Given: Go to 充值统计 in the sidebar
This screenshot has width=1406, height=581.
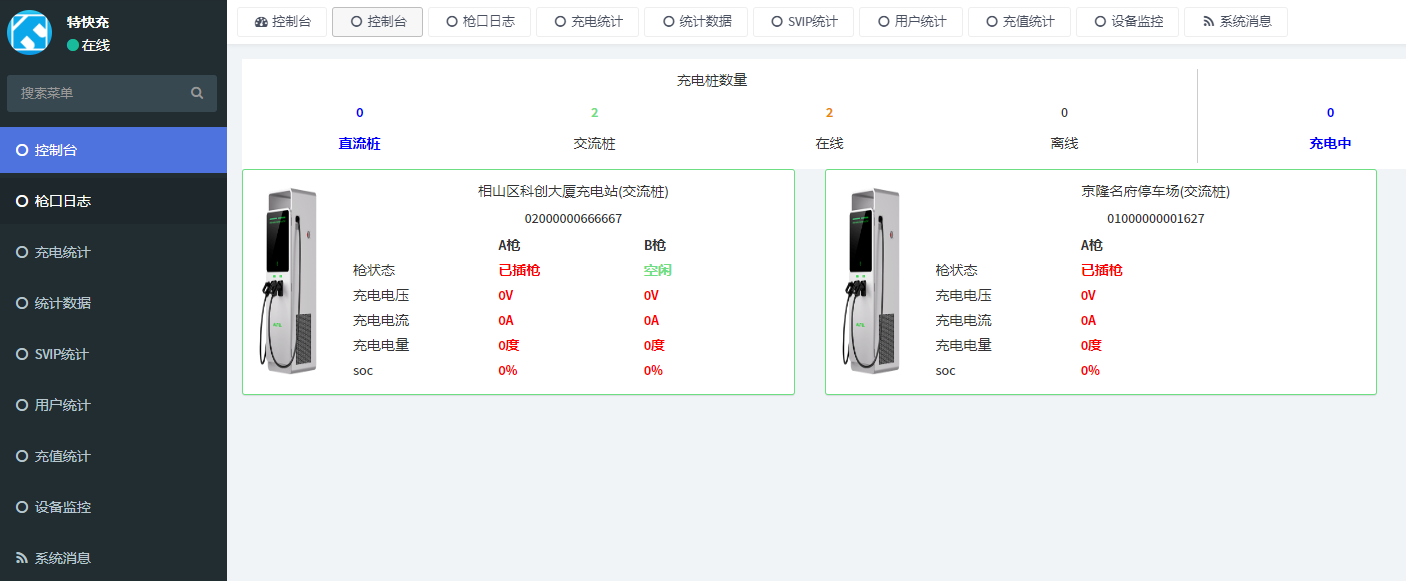Looking at the screenshot, I should [62, 456].
